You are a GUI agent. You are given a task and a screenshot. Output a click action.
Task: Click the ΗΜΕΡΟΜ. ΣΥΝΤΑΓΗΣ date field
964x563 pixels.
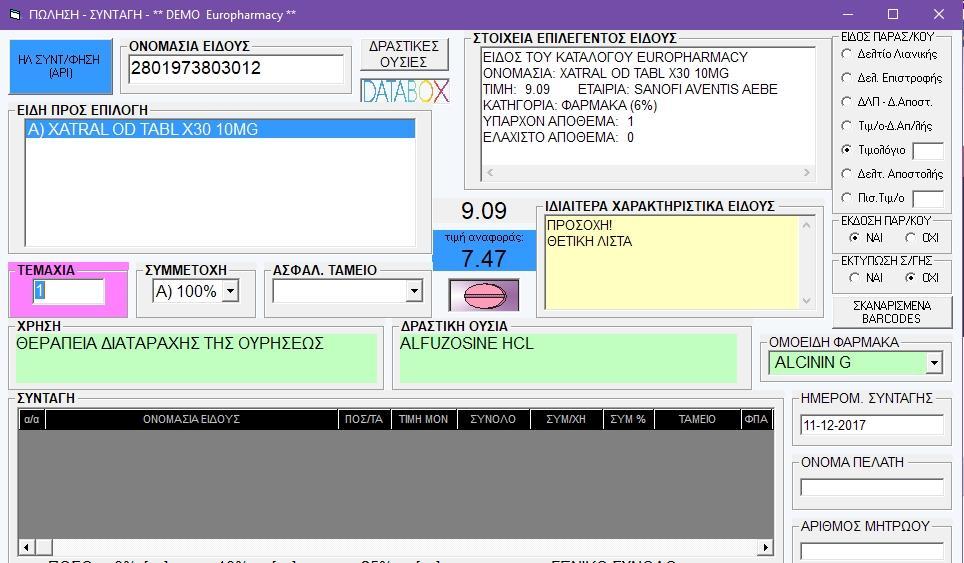click(872, 425)
